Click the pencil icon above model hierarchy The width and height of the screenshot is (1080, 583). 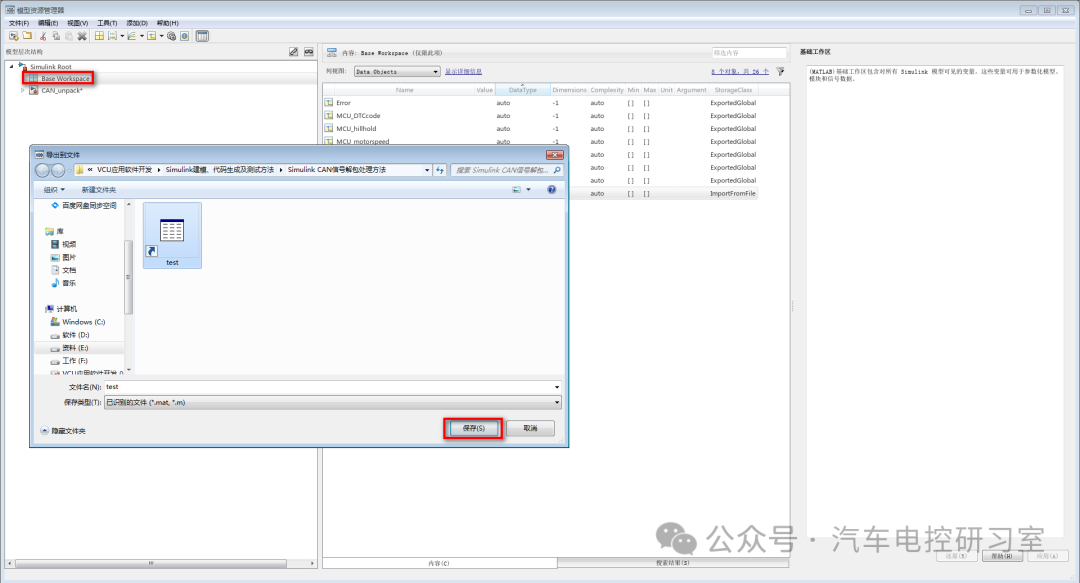293,51
